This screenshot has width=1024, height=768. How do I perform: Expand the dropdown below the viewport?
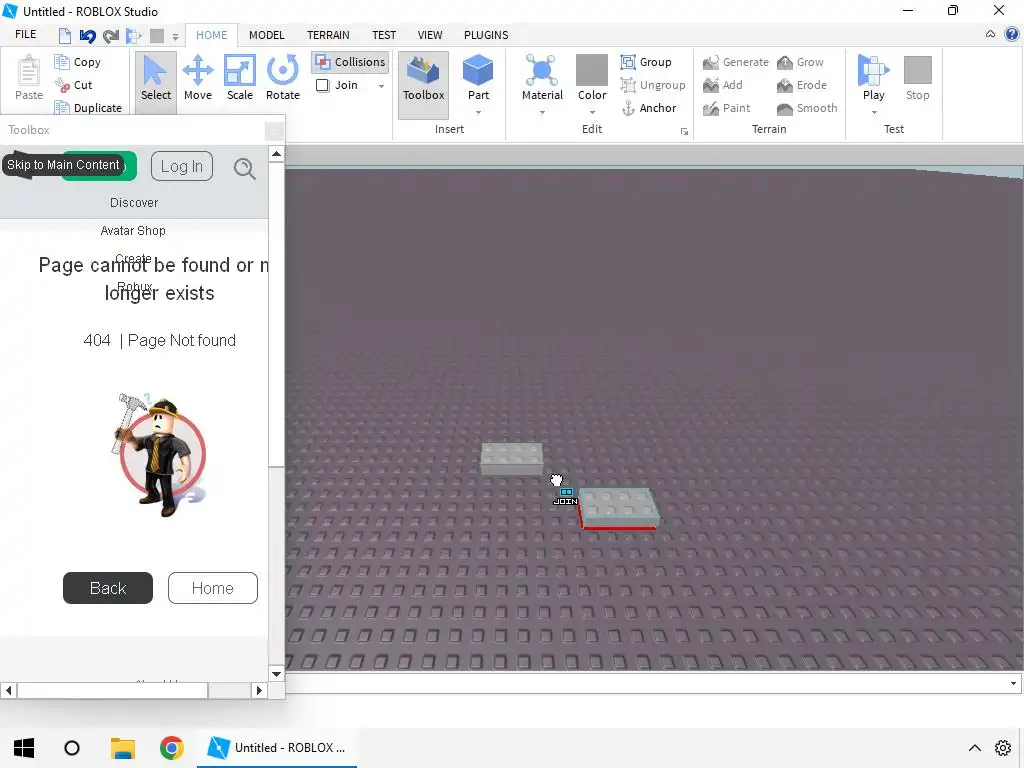(1013, 683)
